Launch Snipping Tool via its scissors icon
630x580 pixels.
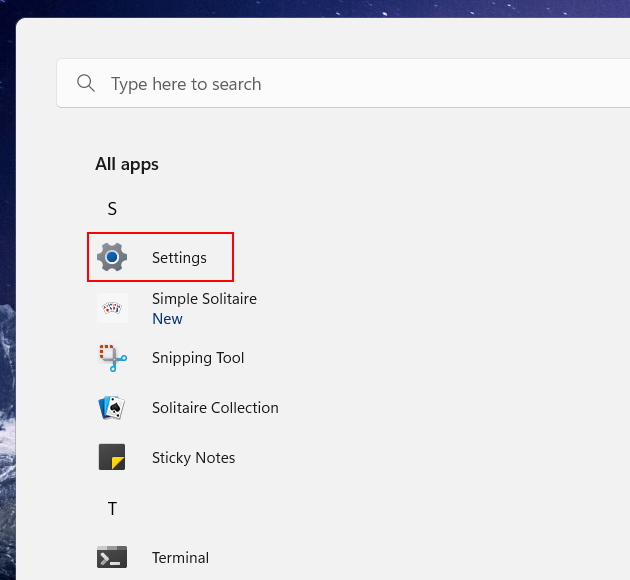112,358
